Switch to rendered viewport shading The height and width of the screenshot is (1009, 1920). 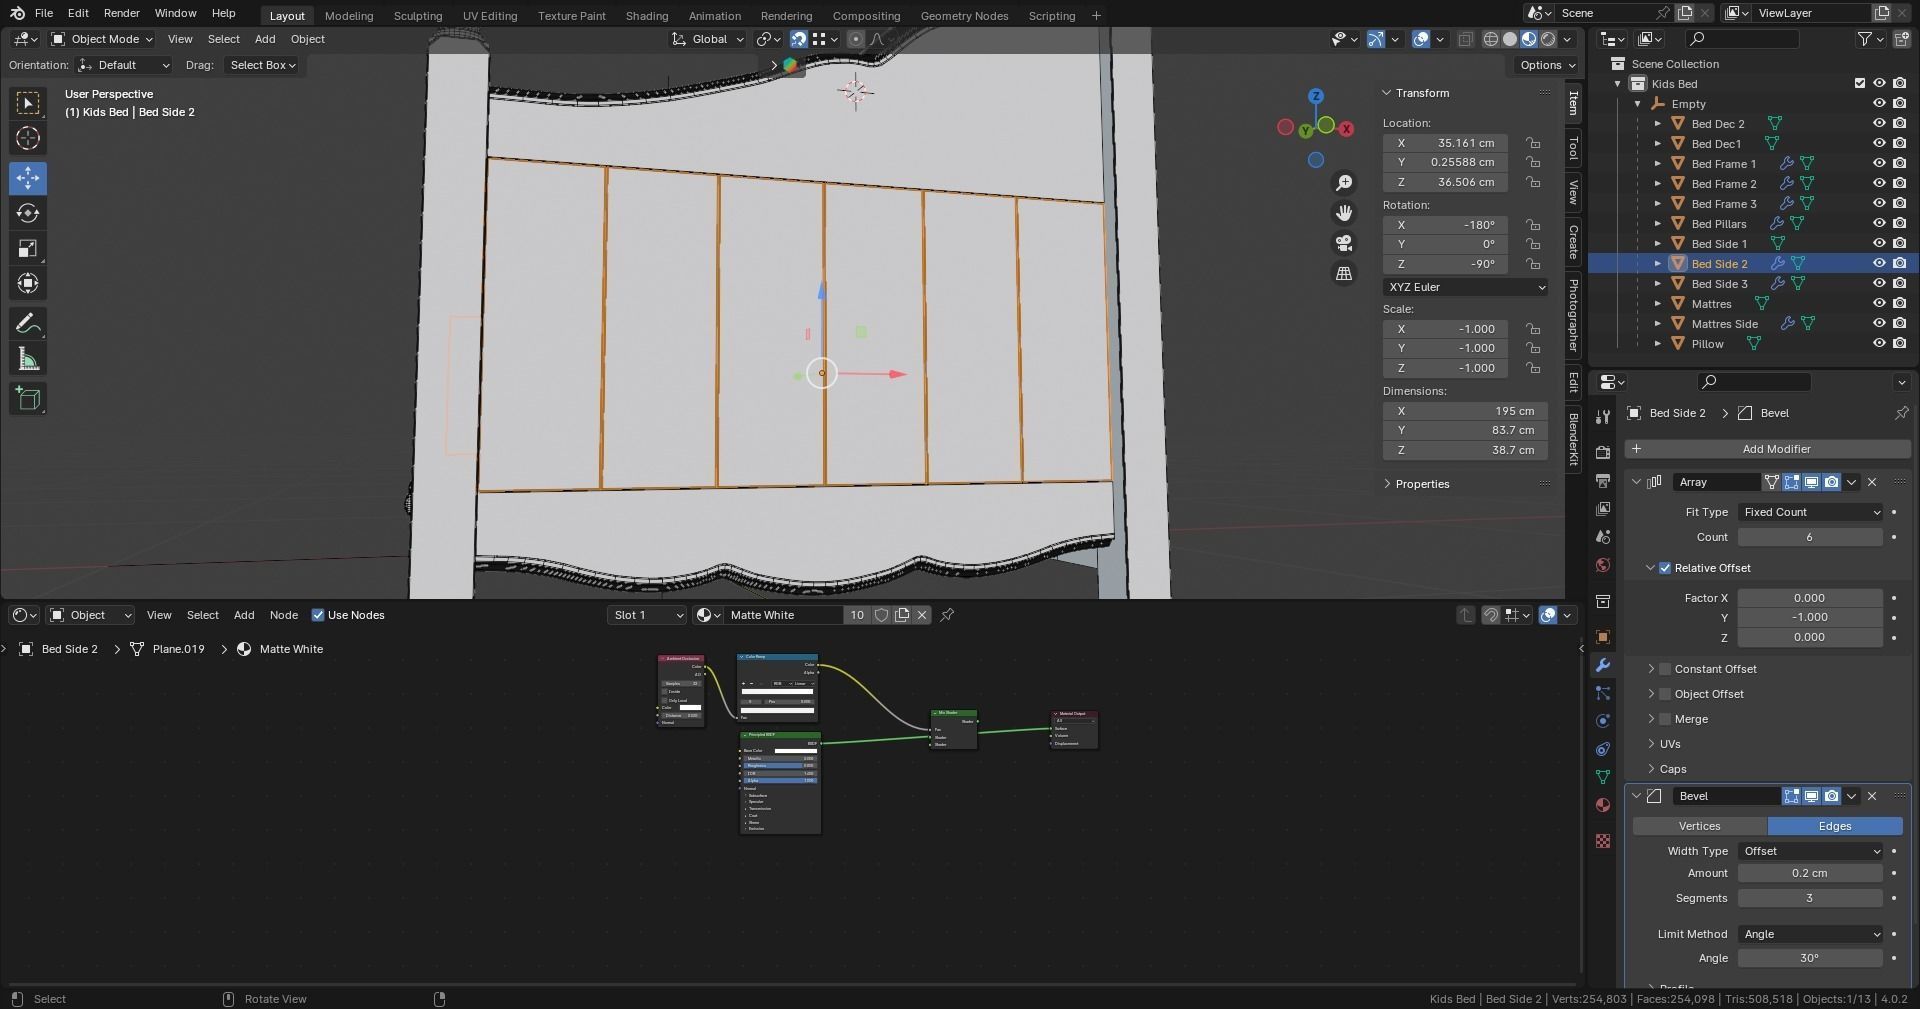click(1548, 39)
